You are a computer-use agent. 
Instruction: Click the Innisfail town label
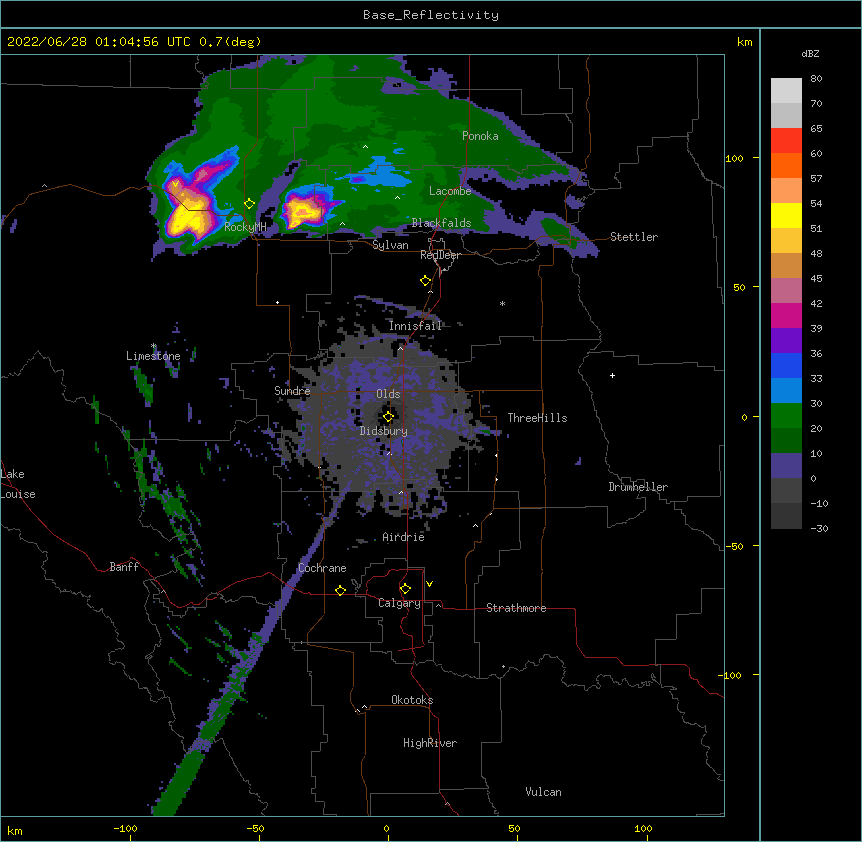point(415,326)
